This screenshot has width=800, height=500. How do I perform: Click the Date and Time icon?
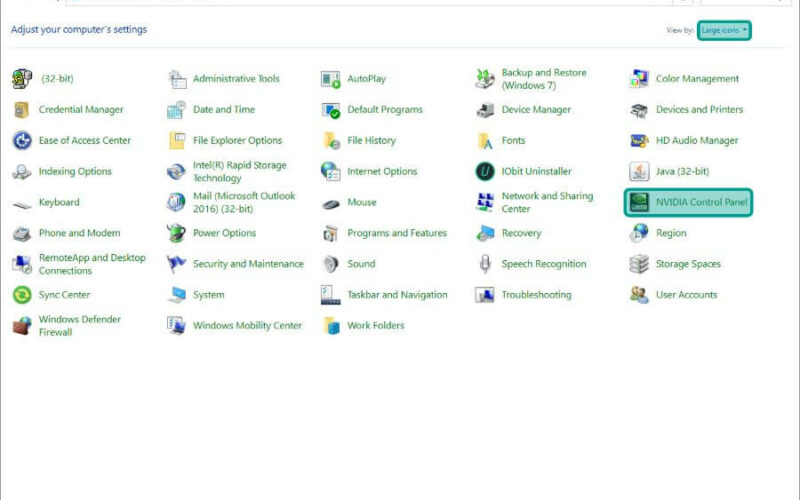tap(177, 110)
